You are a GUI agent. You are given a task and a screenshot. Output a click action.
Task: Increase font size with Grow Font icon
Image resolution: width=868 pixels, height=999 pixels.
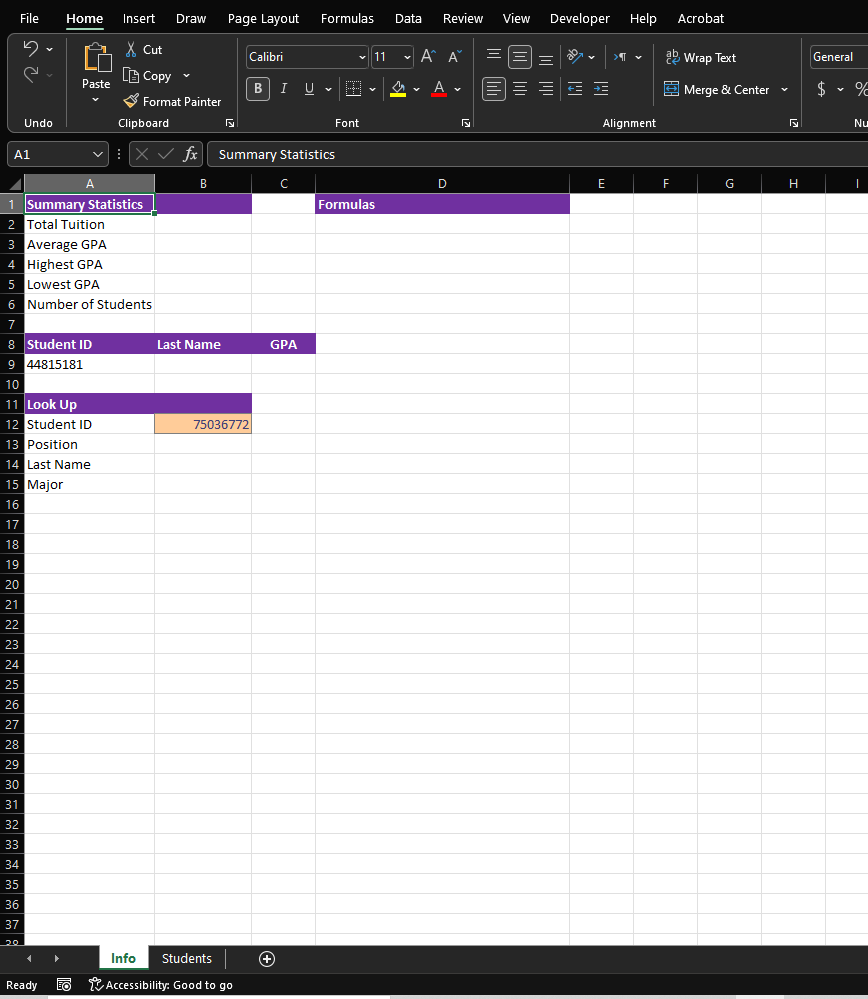click(427, 56)
